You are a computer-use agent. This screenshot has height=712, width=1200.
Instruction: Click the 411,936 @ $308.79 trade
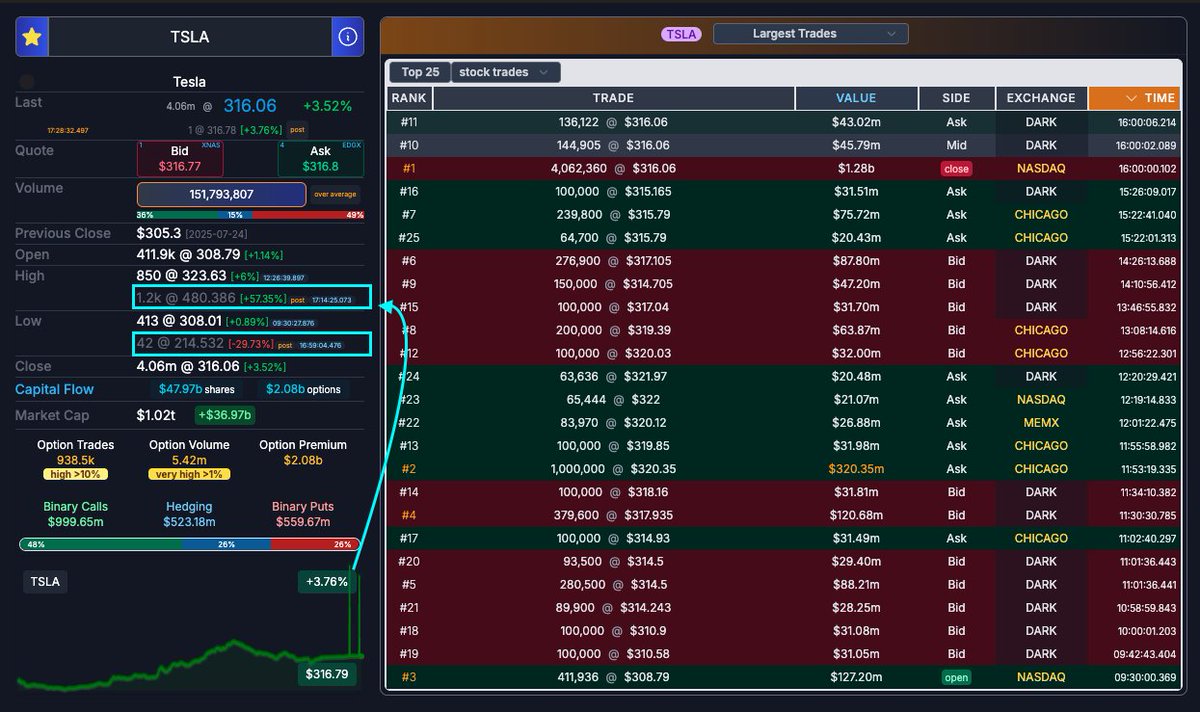coord(613,677)
